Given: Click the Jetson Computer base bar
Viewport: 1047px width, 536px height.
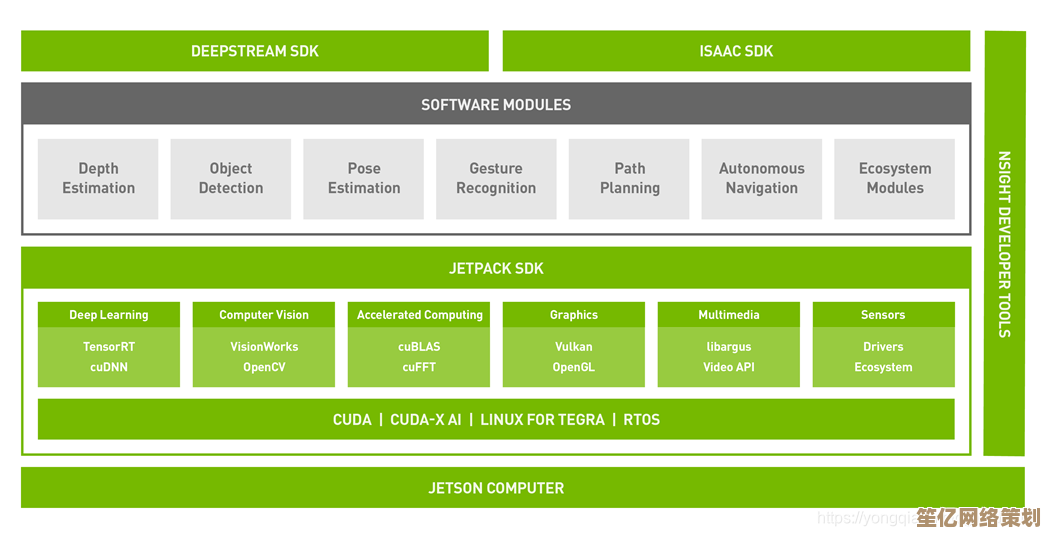Looking at the screenshot, I should [x=496, y=488].
